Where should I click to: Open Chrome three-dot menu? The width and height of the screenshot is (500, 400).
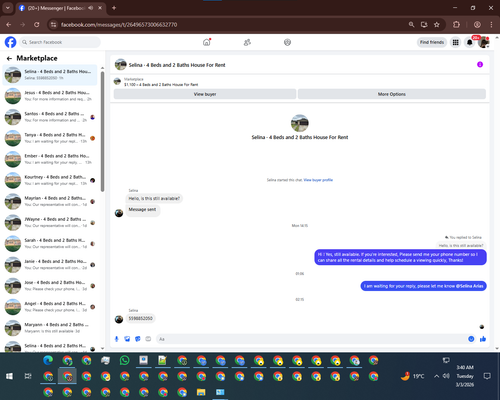coord(491,25)
